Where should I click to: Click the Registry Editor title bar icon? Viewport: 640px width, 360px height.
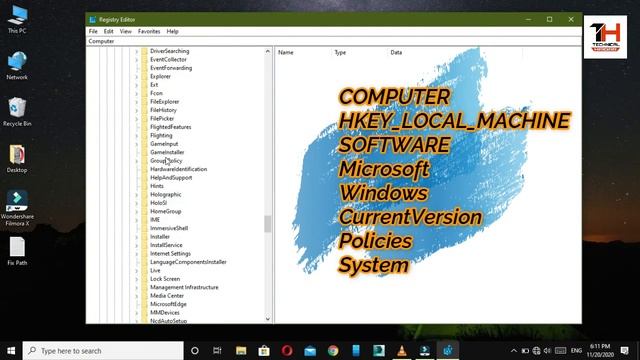tap(93, 20)
